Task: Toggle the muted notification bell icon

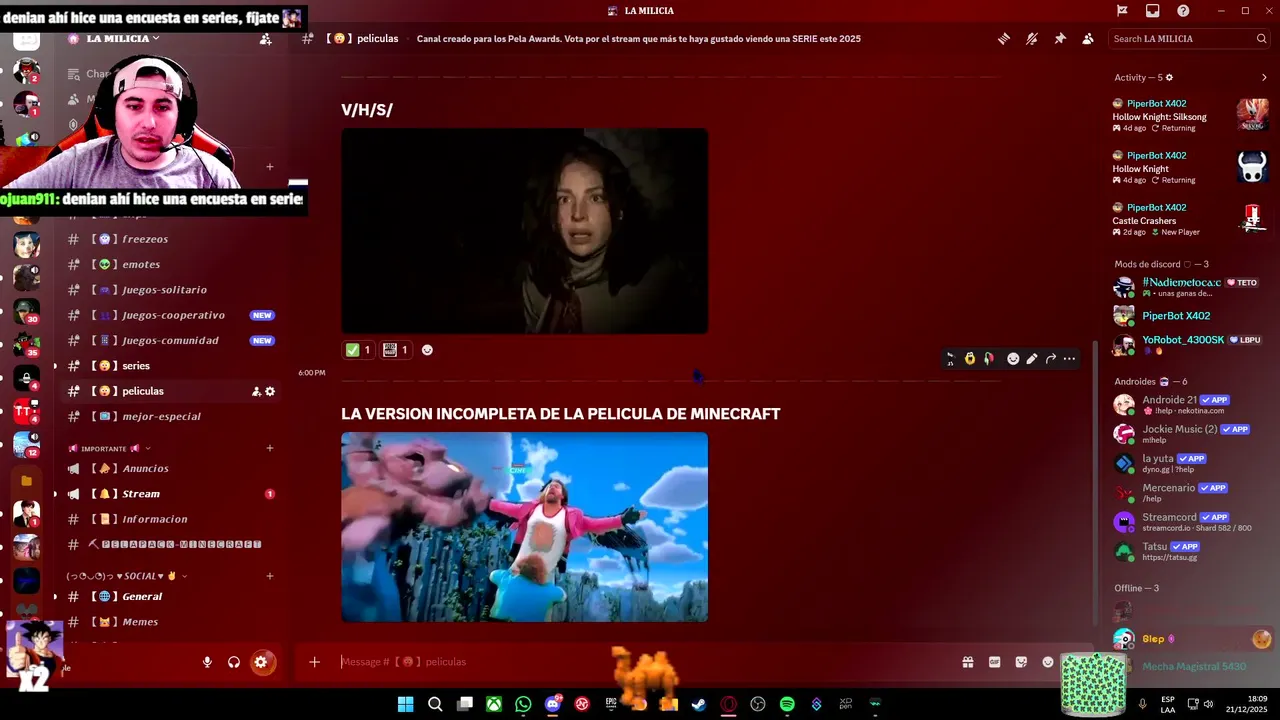Action: (1031, 39)
